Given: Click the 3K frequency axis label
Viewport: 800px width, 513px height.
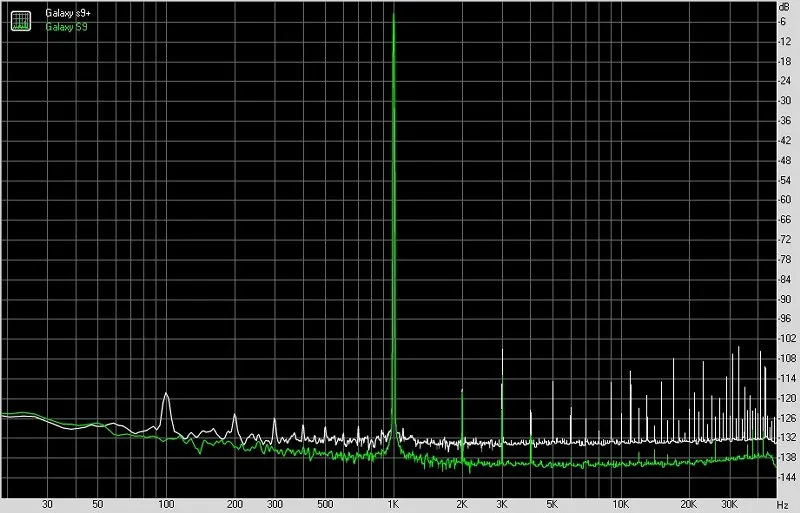Looking at the screenshot, I should tap(502, 504).
